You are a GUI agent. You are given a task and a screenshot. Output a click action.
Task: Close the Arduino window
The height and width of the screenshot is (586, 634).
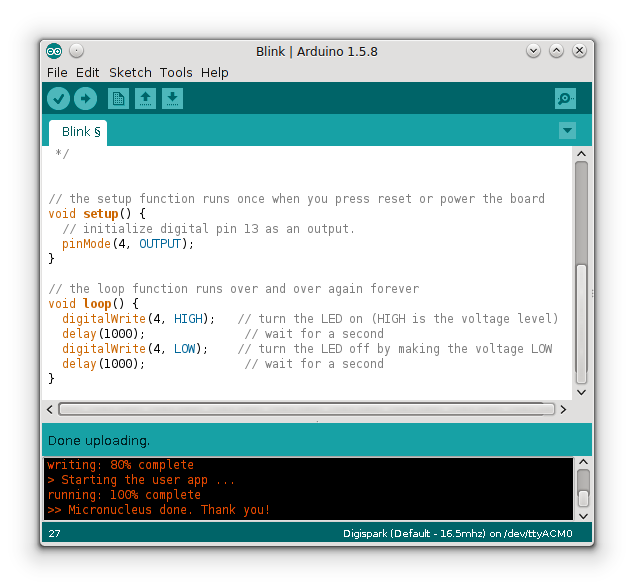click(579, 51)
